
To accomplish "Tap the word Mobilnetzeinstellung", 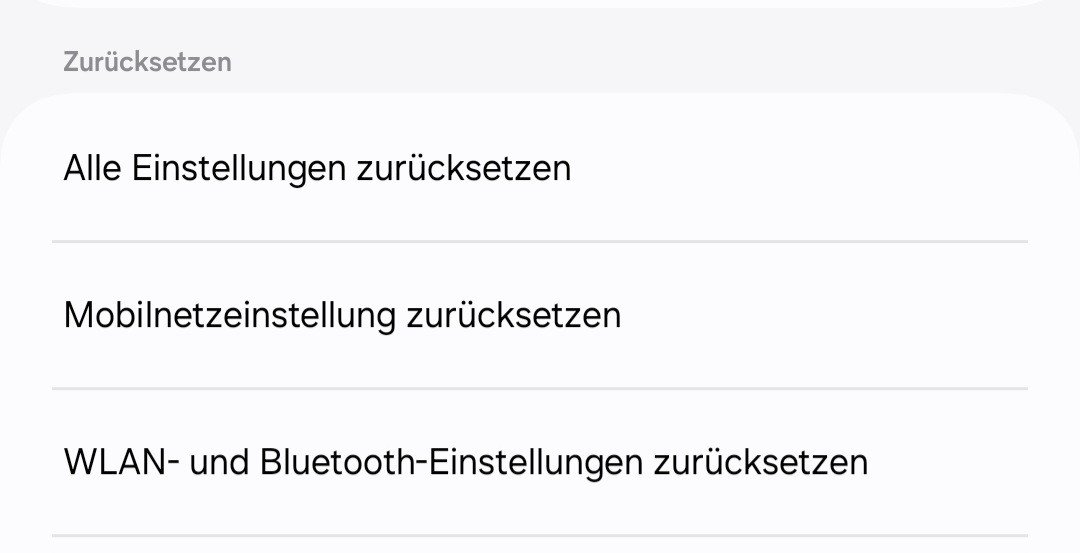I will (x=229, y=315).
